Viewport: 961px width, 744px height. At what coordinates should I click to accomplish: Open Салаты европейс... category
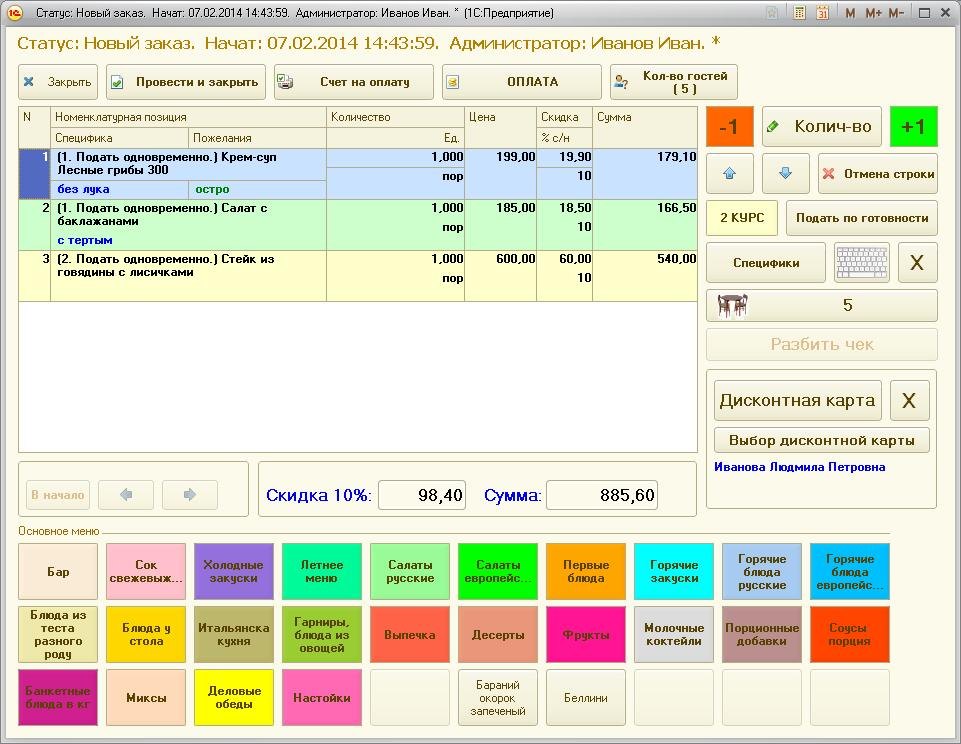498,571
